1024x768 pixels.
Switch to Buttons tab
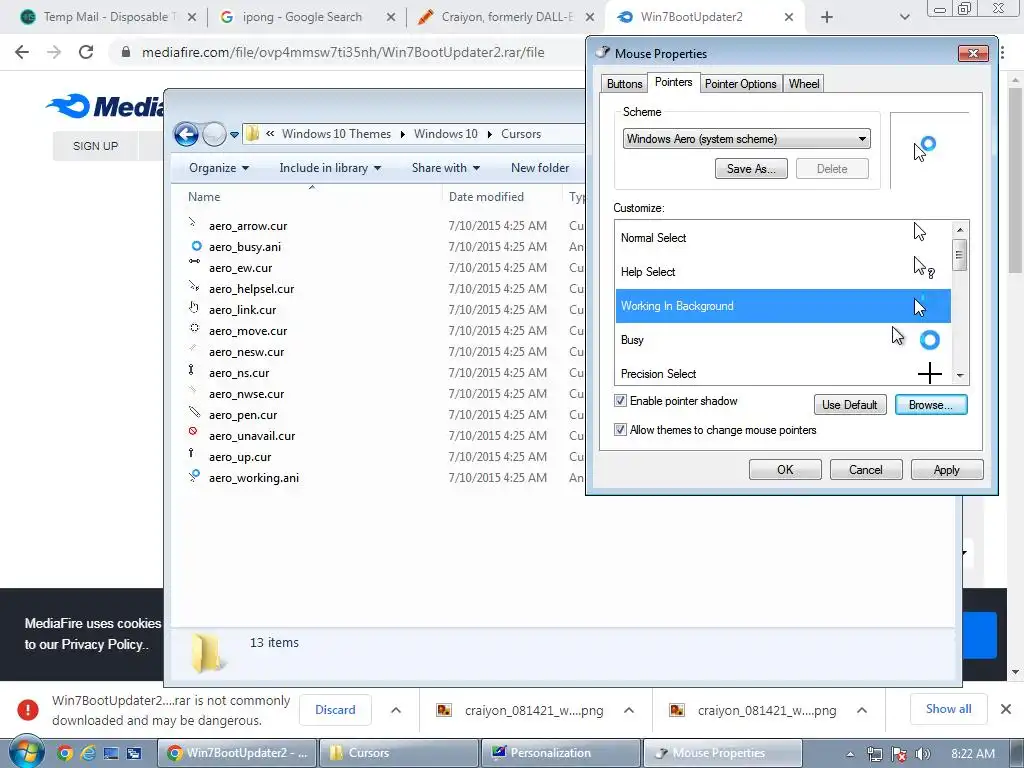[x=624, y=84]
